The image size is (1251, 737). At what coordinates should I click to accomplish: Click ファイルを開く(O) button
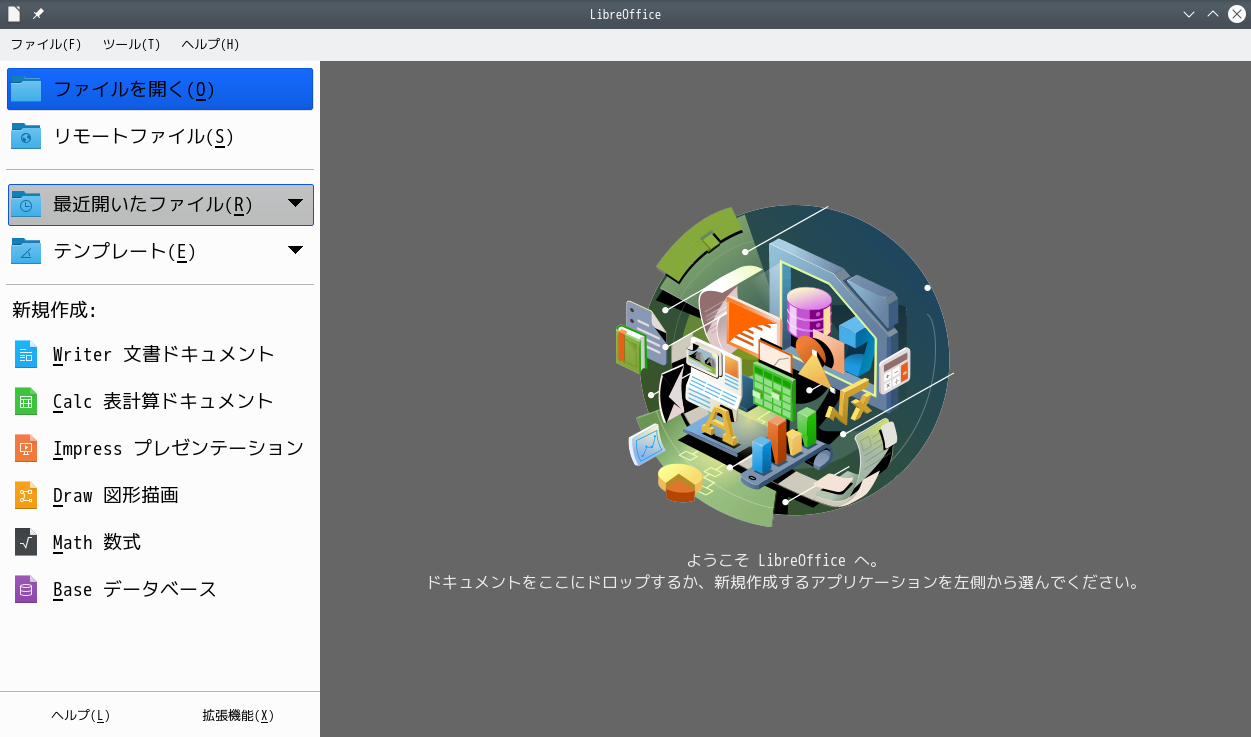(160, 89)
